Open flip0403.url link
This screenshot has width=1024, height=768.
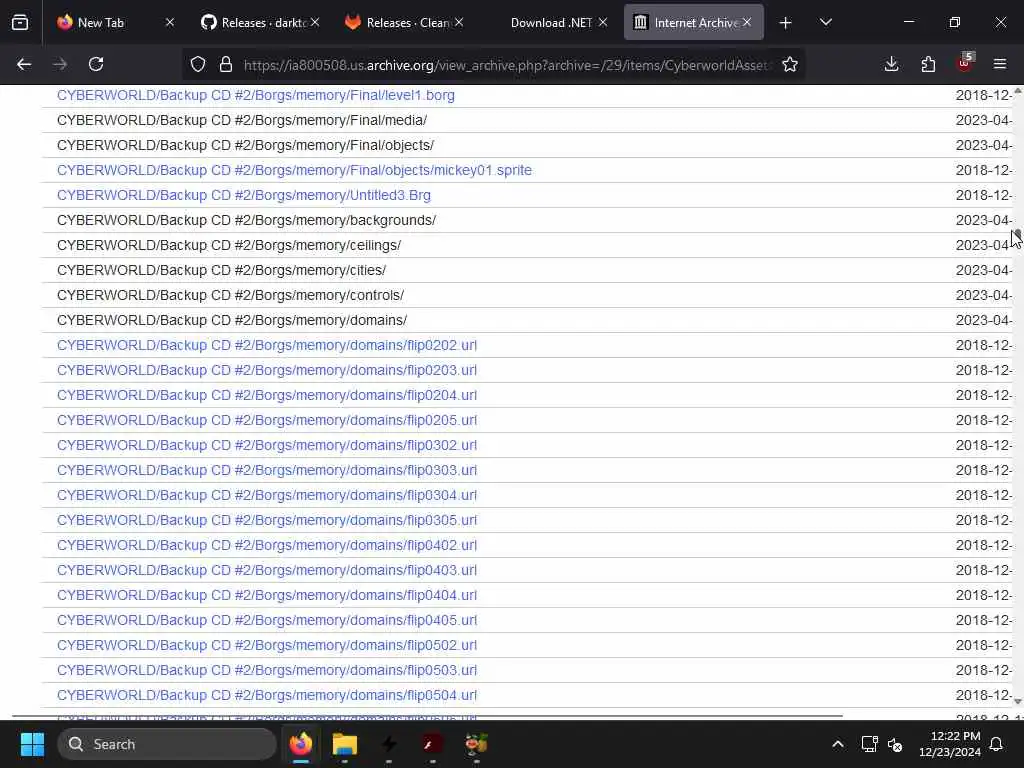point(266,570)
